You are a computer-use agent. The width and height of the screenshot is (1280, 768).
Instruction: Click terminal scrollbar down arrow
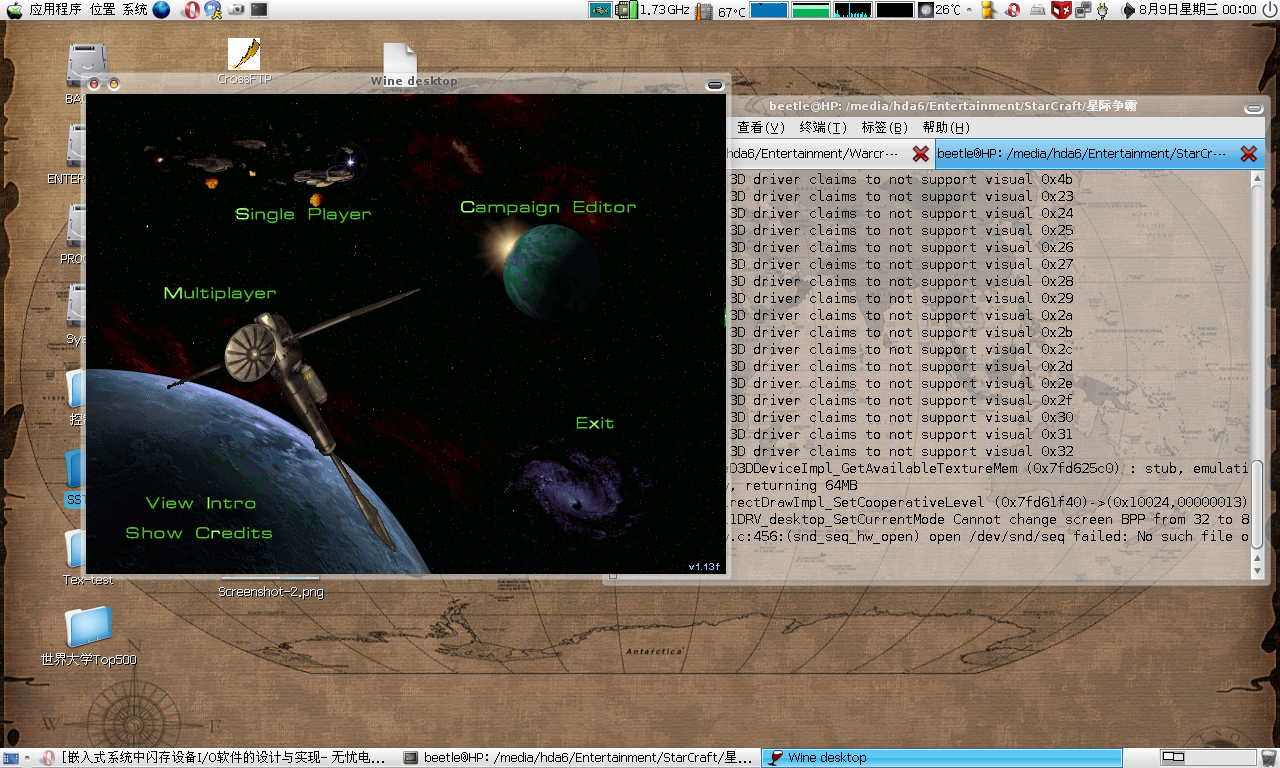(1258, 570)
